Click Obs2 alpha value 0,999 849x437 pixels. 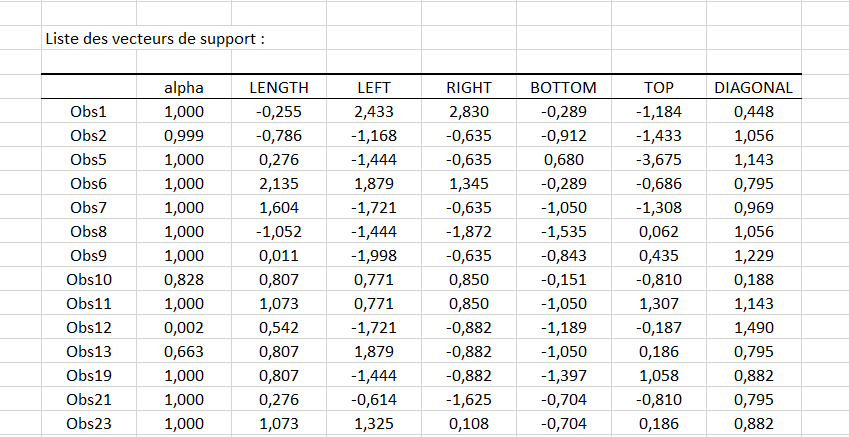(184, 136)
